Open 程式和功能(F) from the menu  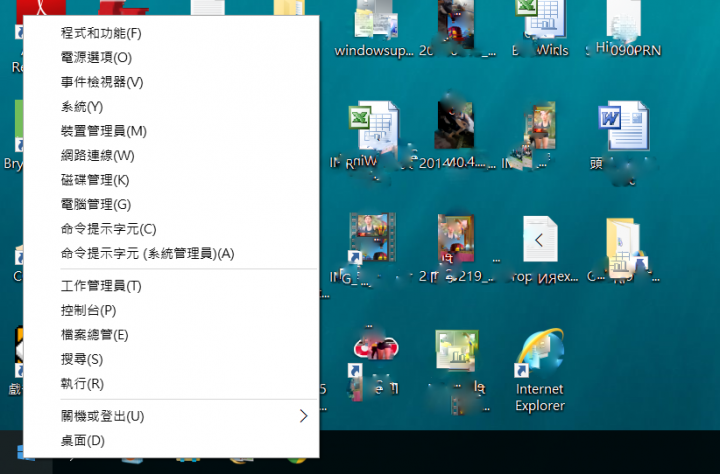[x=171, y=33]
